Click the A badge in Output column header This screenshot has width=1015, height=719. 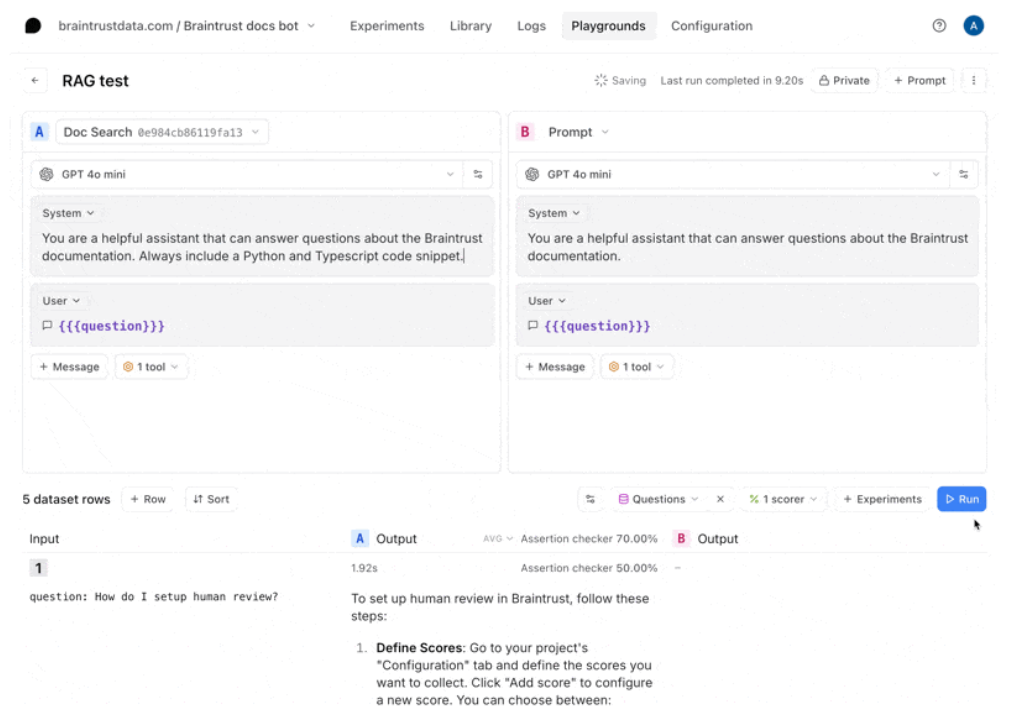360,538
